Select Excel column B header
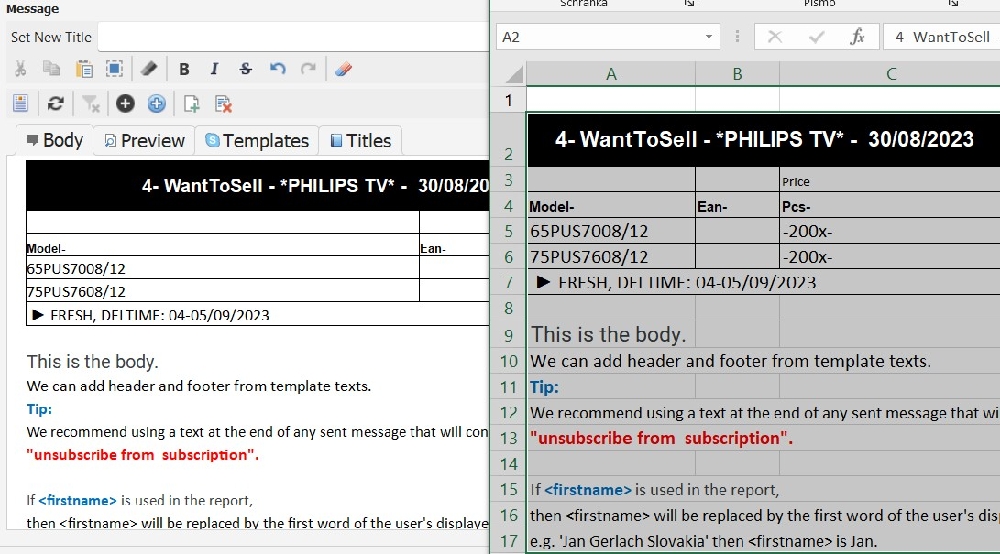The height and width of the screenshot is (554, 1000). 737,75
